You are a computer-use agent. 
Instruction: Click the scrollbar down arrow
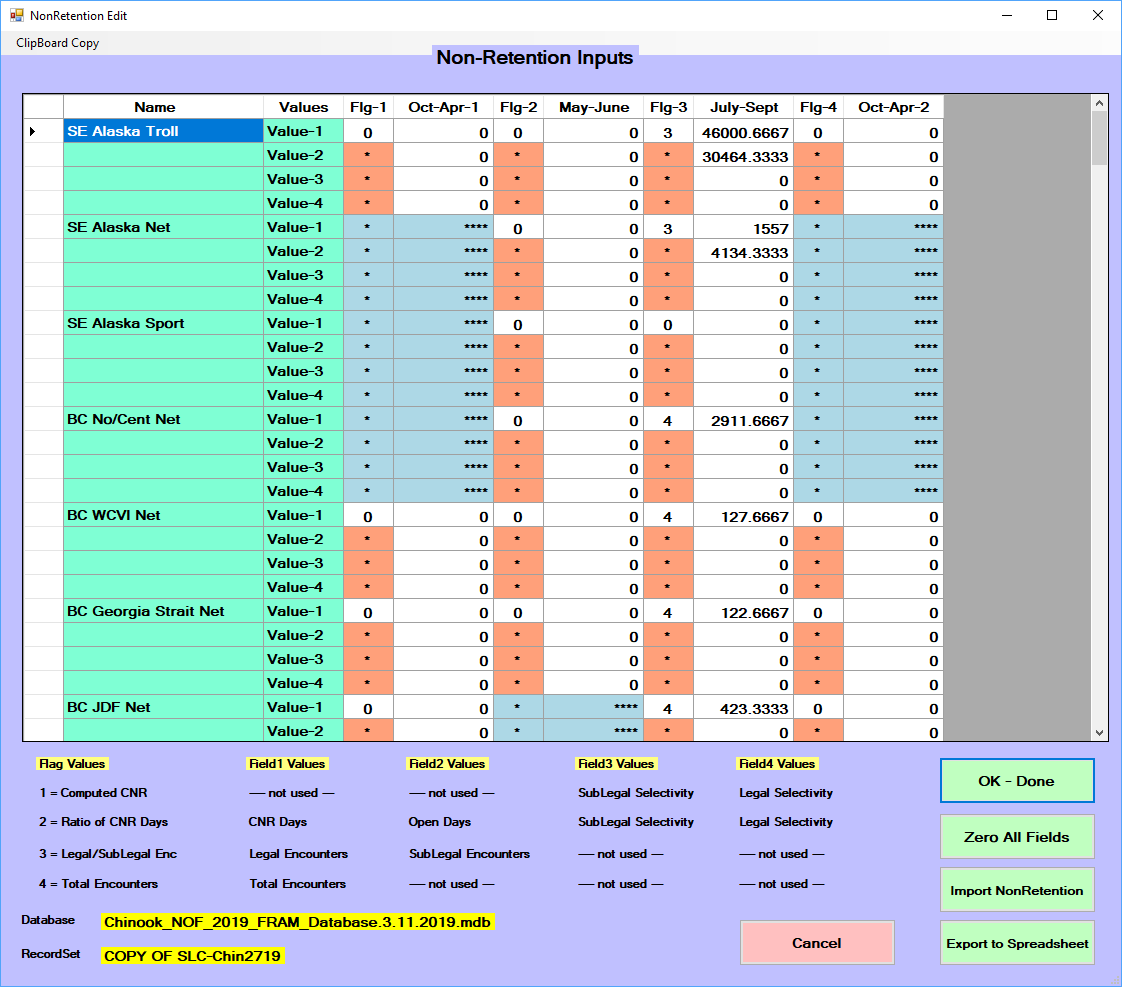[x=1099, y=733]
